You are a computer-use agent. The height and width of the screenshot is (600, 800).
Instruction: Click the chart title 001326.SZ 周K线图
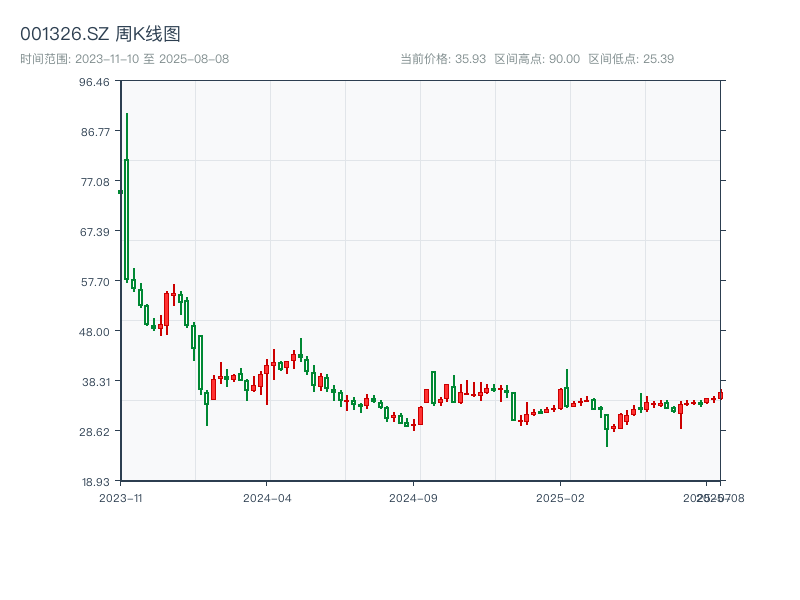pyautogui.click(x=100, y=34)
